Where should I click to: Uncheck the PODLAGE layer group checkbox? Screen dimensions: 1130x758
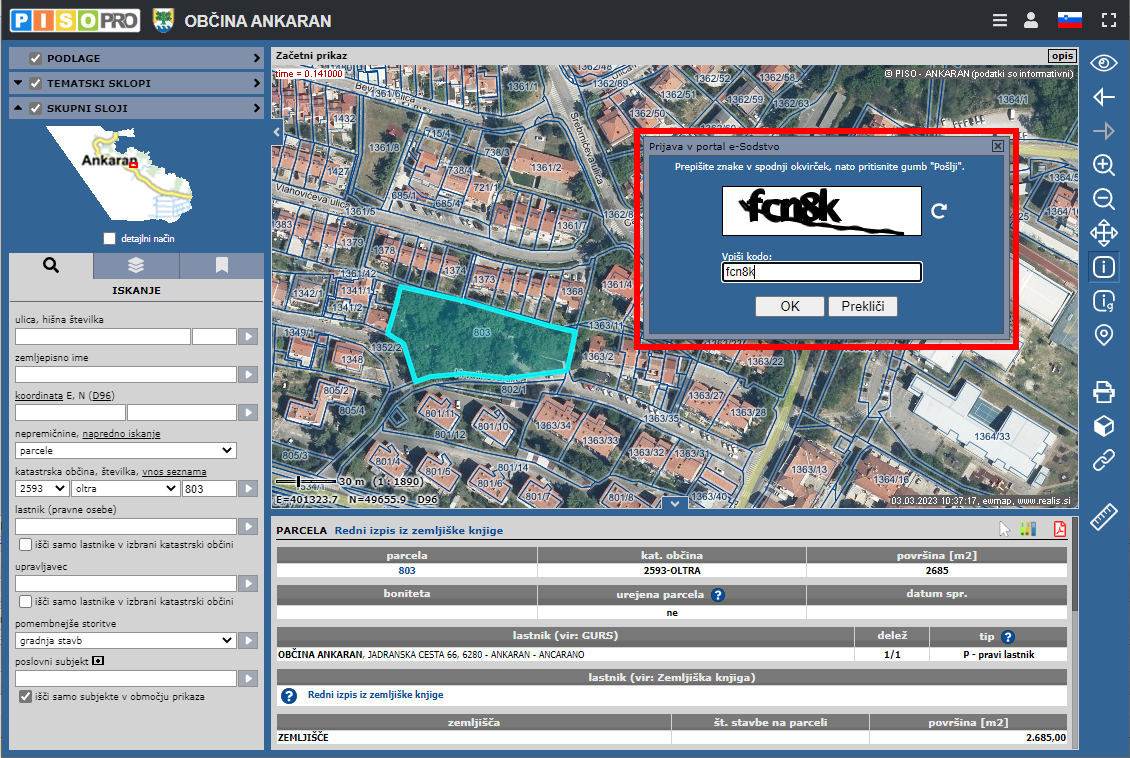tap(36, 58)
